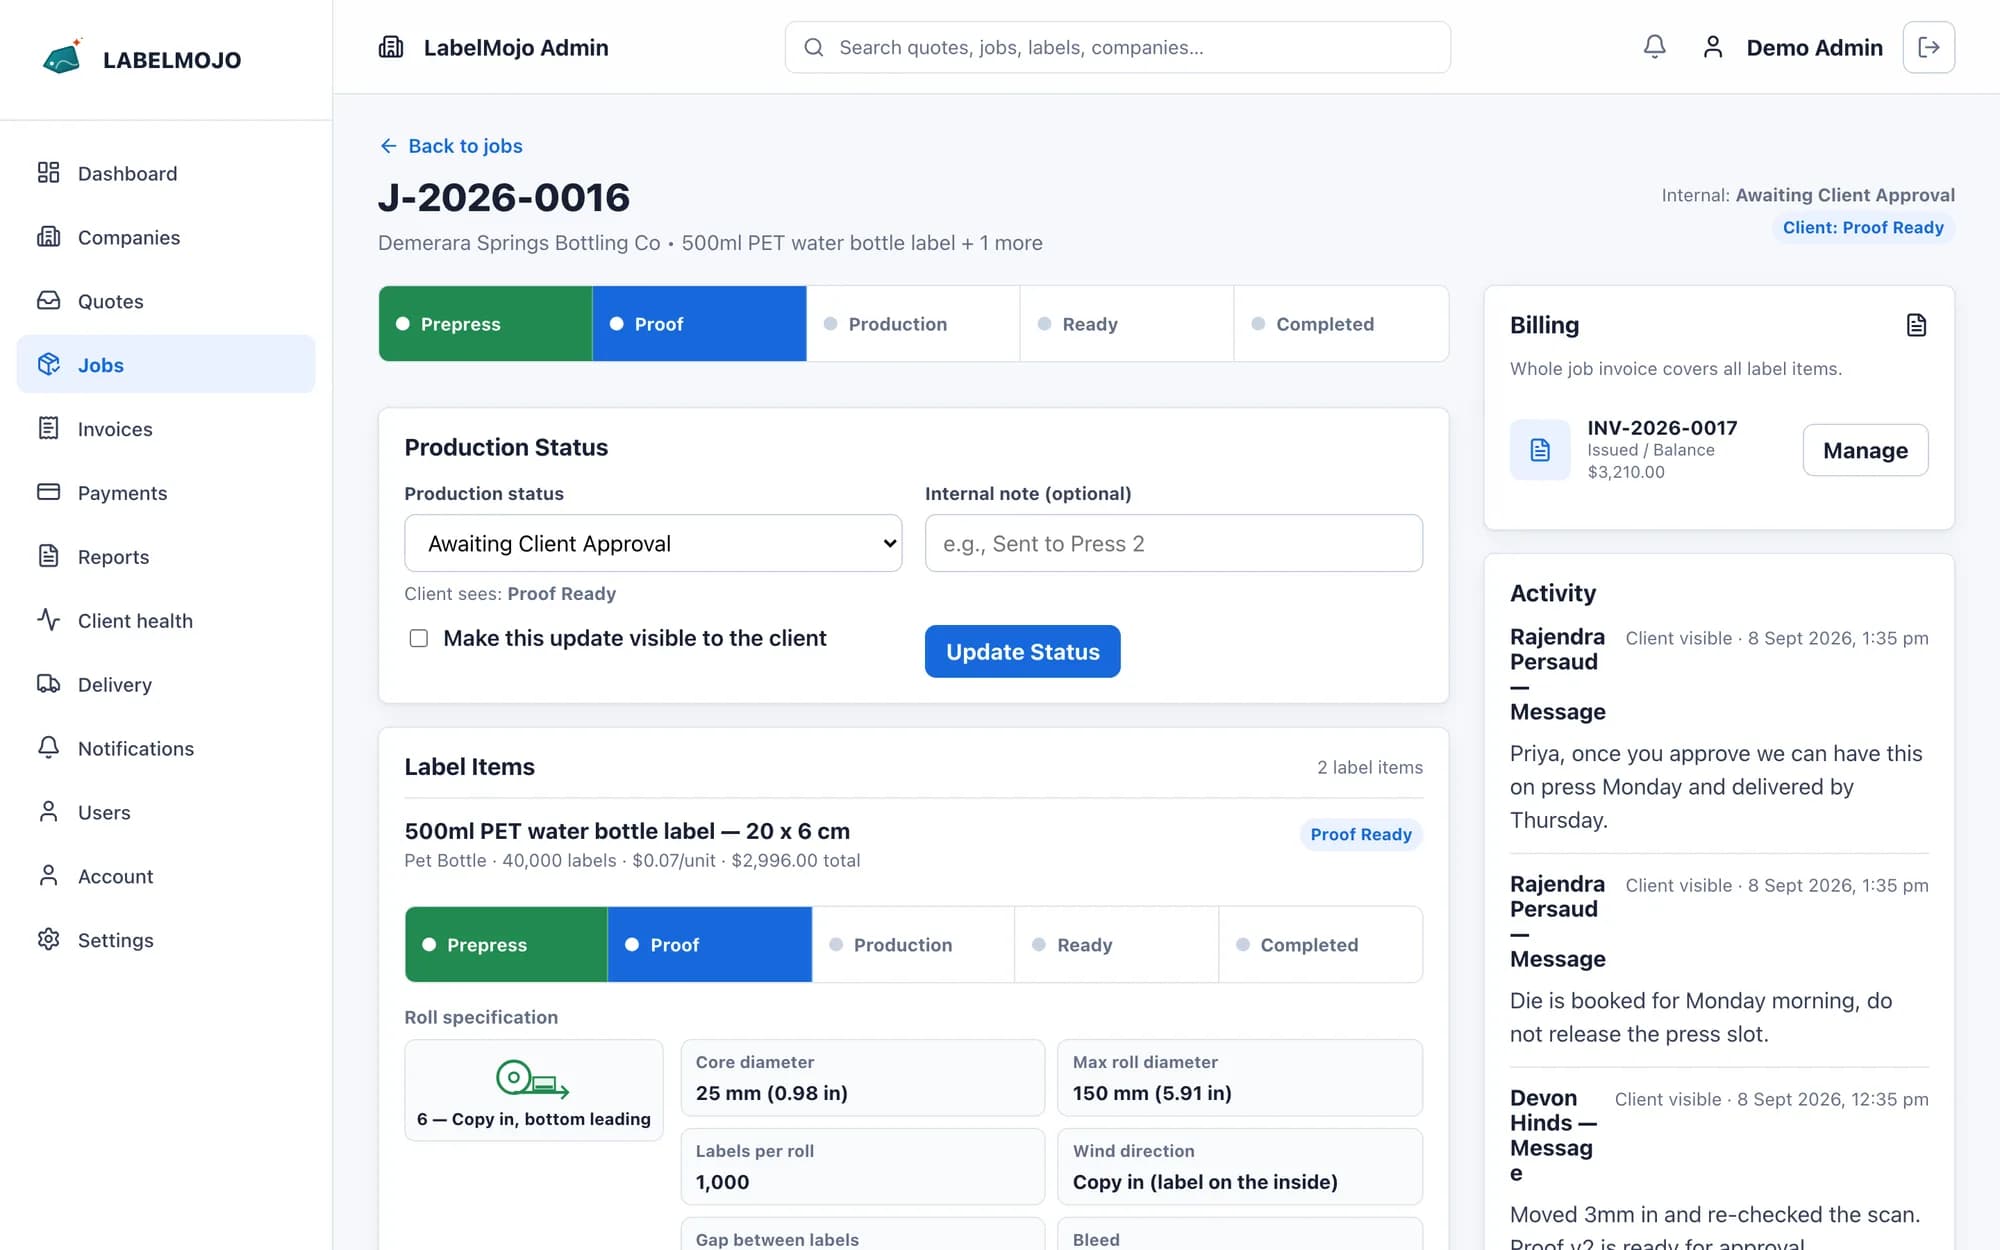Open the Production status dropdown
Image resolution: width=2000 pixels, height=1250 pixels.
[x=653, y=543]
